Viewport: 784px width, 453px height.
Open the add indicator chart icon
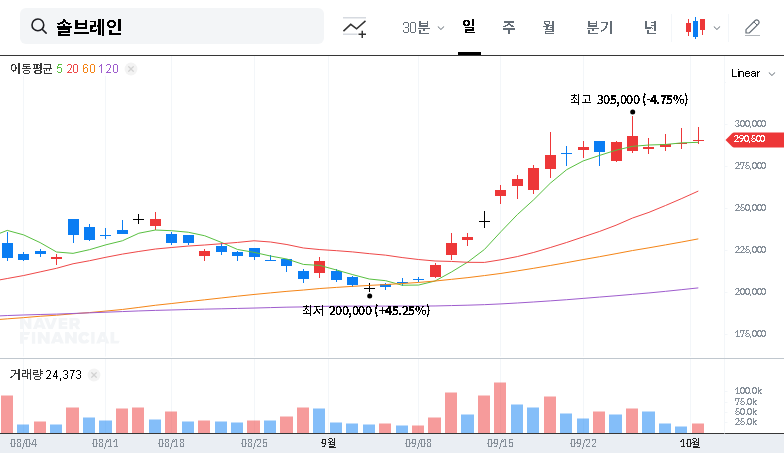click(354, 28)
